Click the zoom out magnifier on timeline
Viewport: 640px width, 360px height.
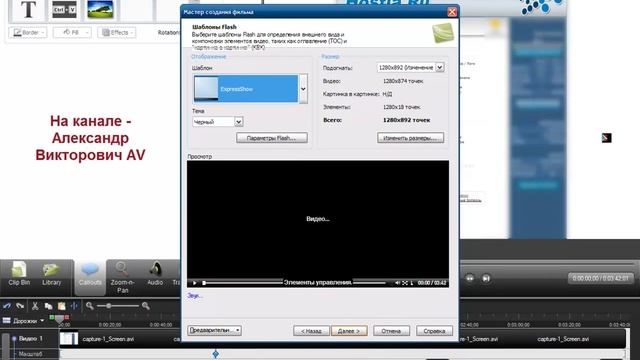click(x=89, y=306)
